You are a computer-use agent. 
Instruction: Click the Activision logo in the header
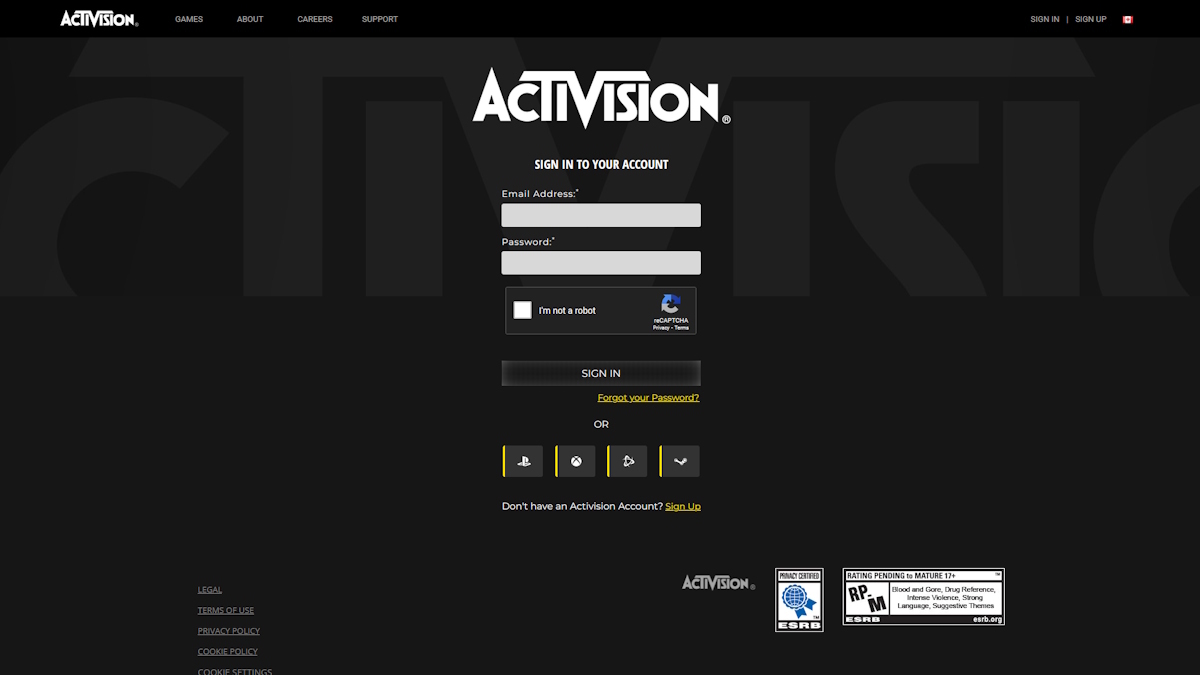(96, 17)
